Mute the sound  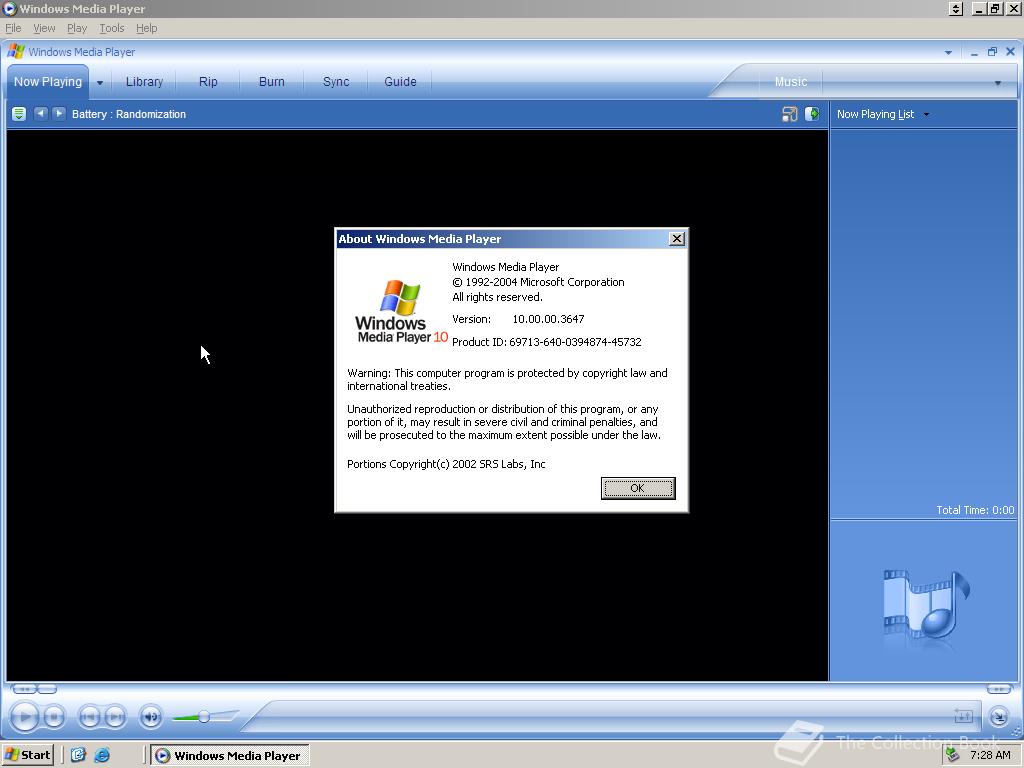pos(150,716)
